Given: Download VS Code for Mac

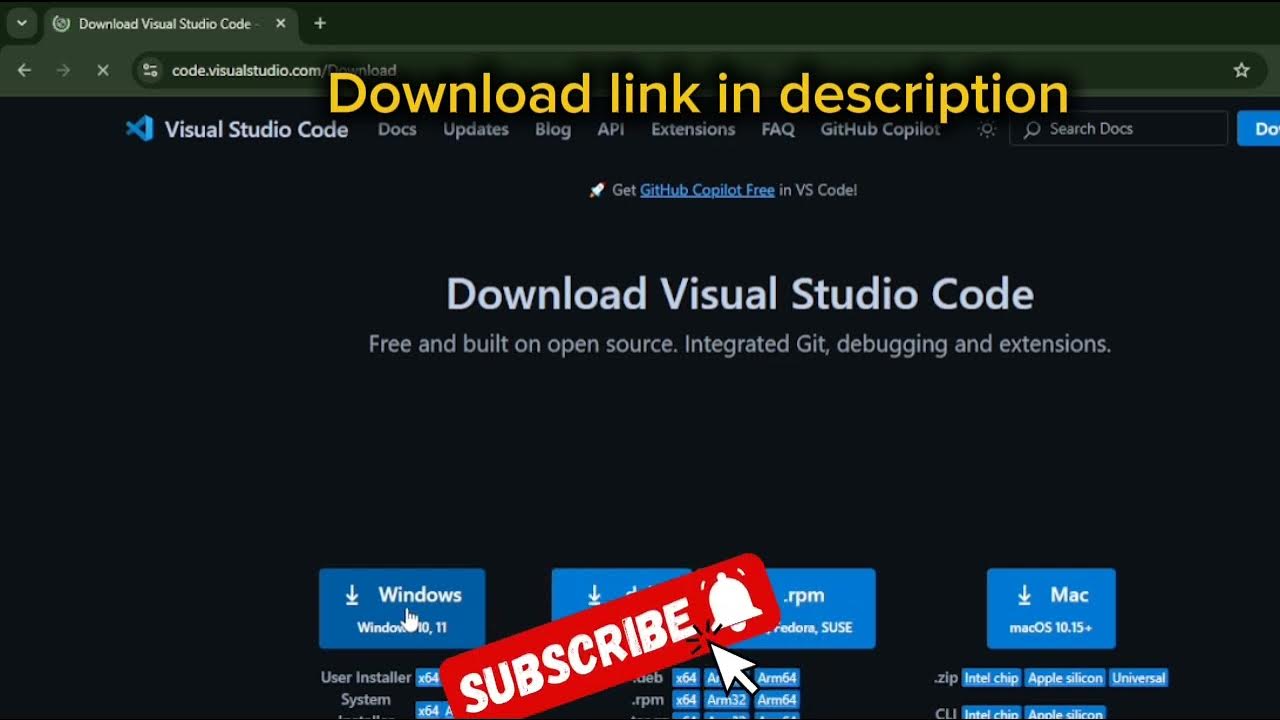Looking at the screenshot, I should point(1051,609).
